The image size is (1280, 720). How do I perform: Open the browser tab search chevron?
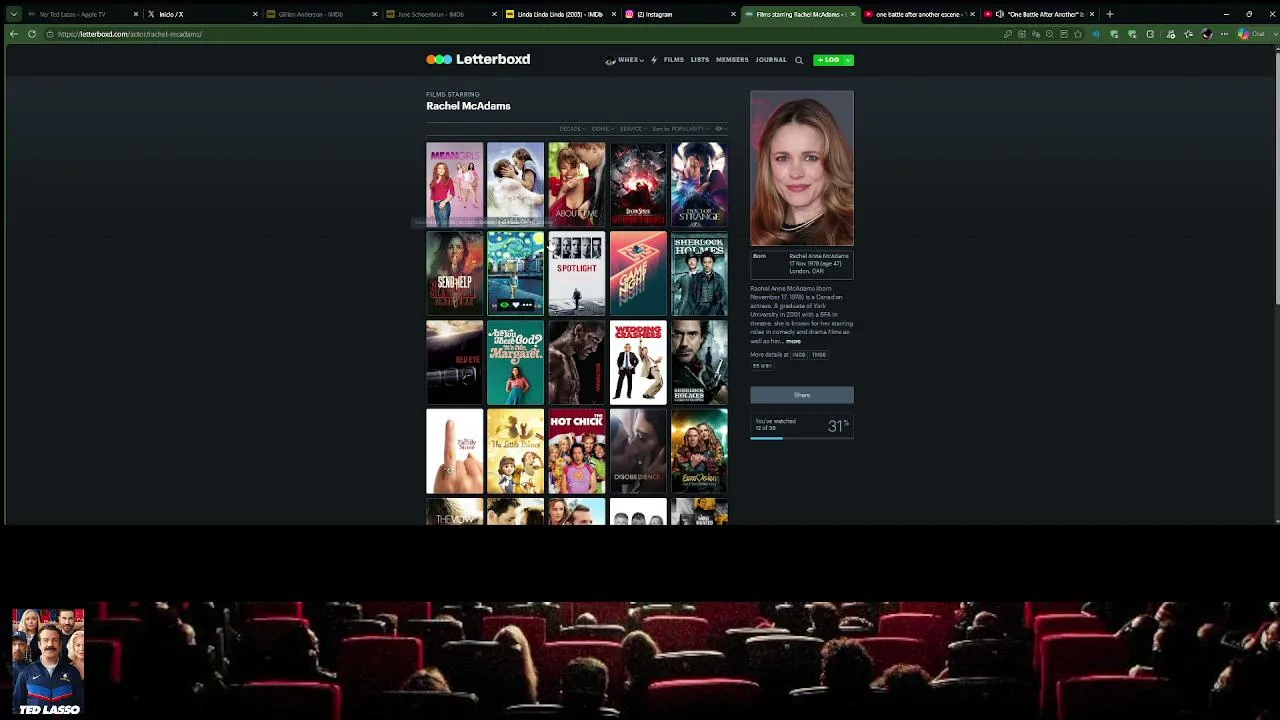13,14
